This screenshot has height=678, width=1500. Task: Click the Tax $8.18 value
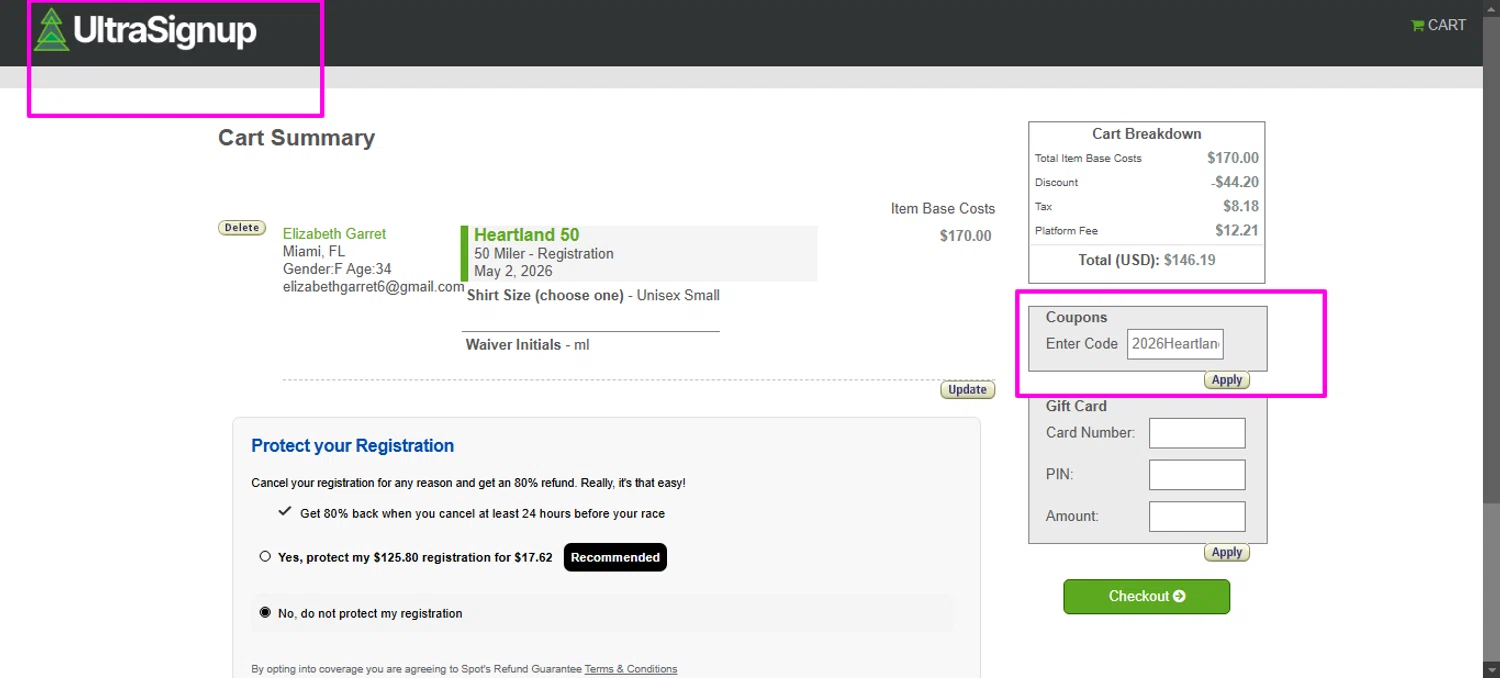click(1241, 206)
